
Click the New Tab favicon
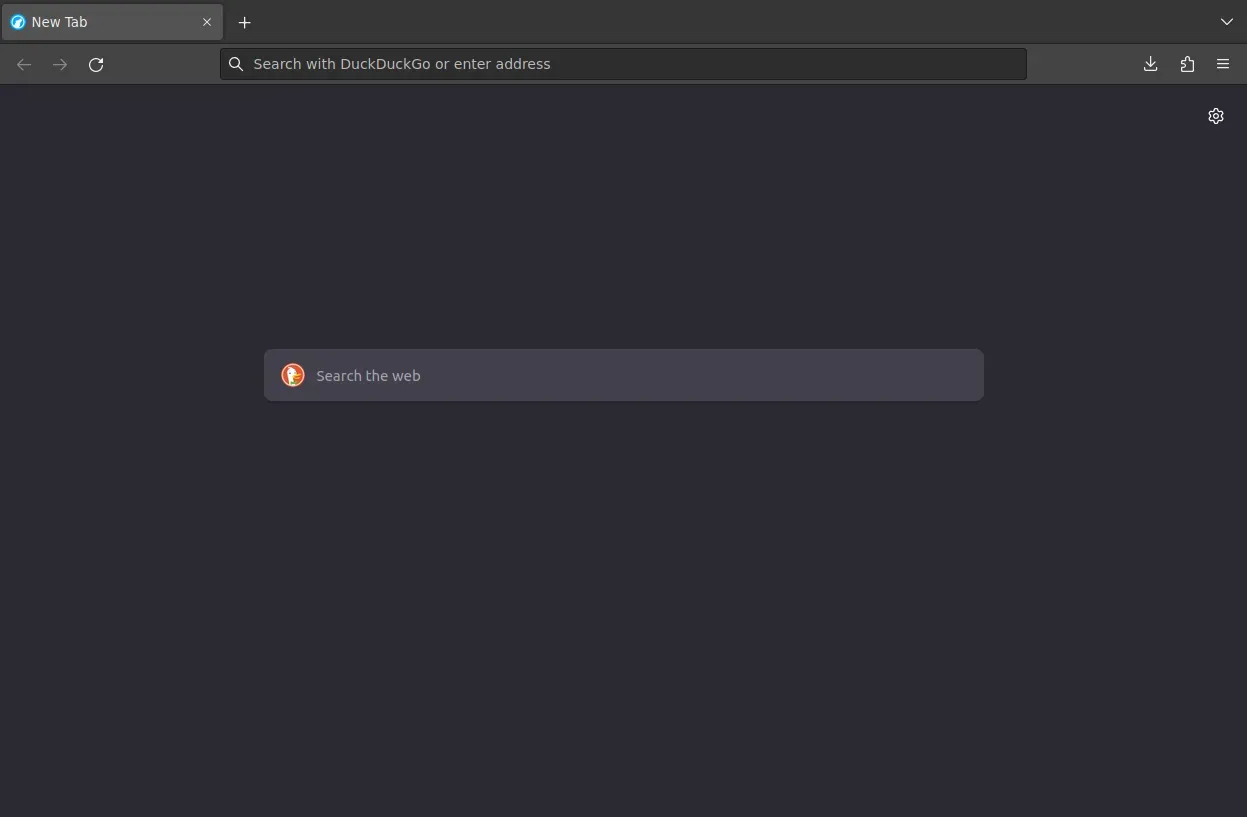(x=17, y=22)
